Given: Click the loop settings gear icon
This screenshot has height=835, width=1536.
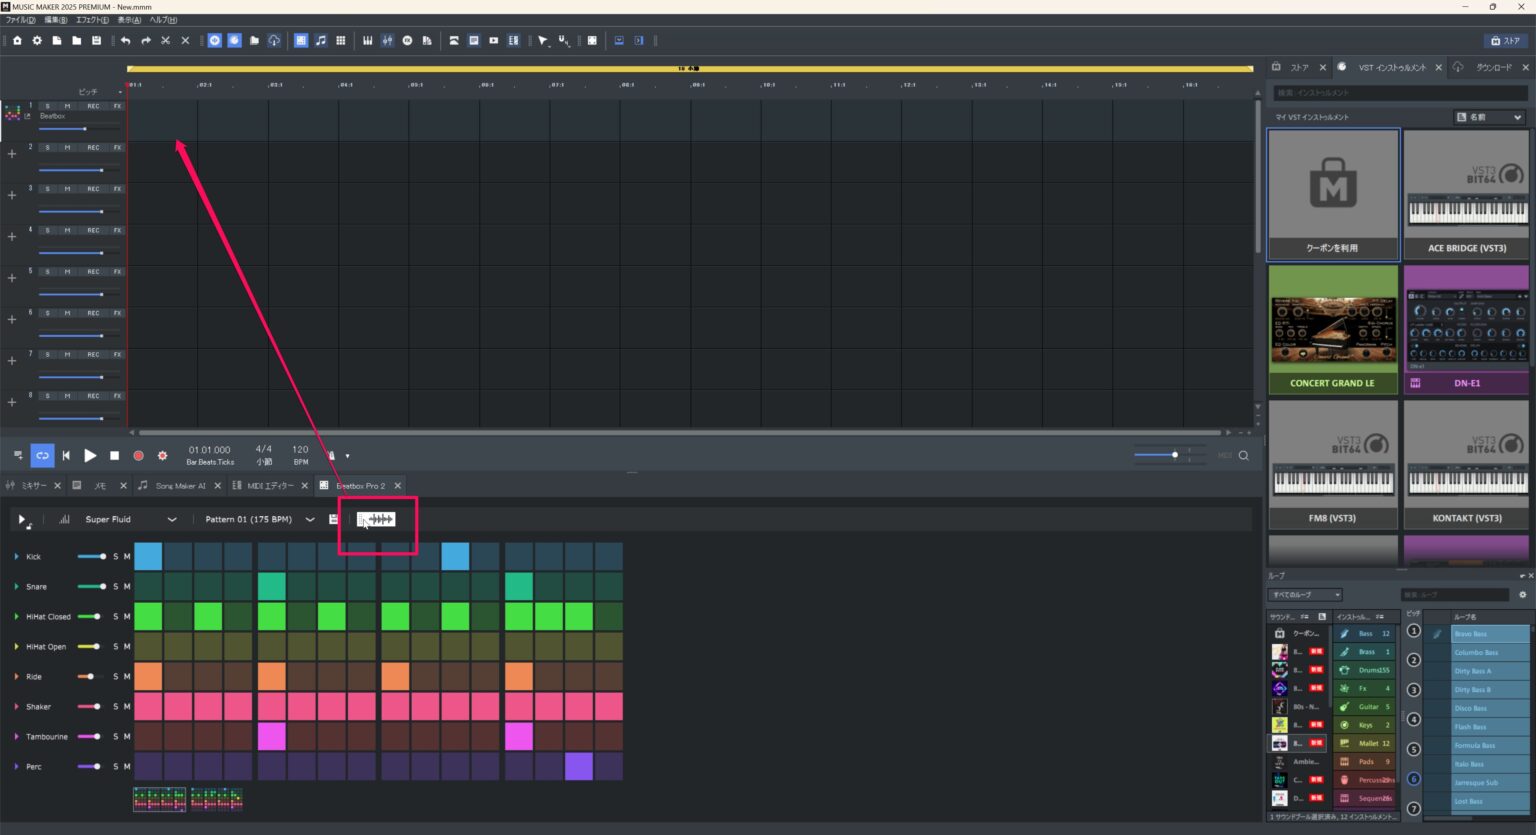Looking at the screenshot, I should pyautogui.click(x=1522, y=595).
